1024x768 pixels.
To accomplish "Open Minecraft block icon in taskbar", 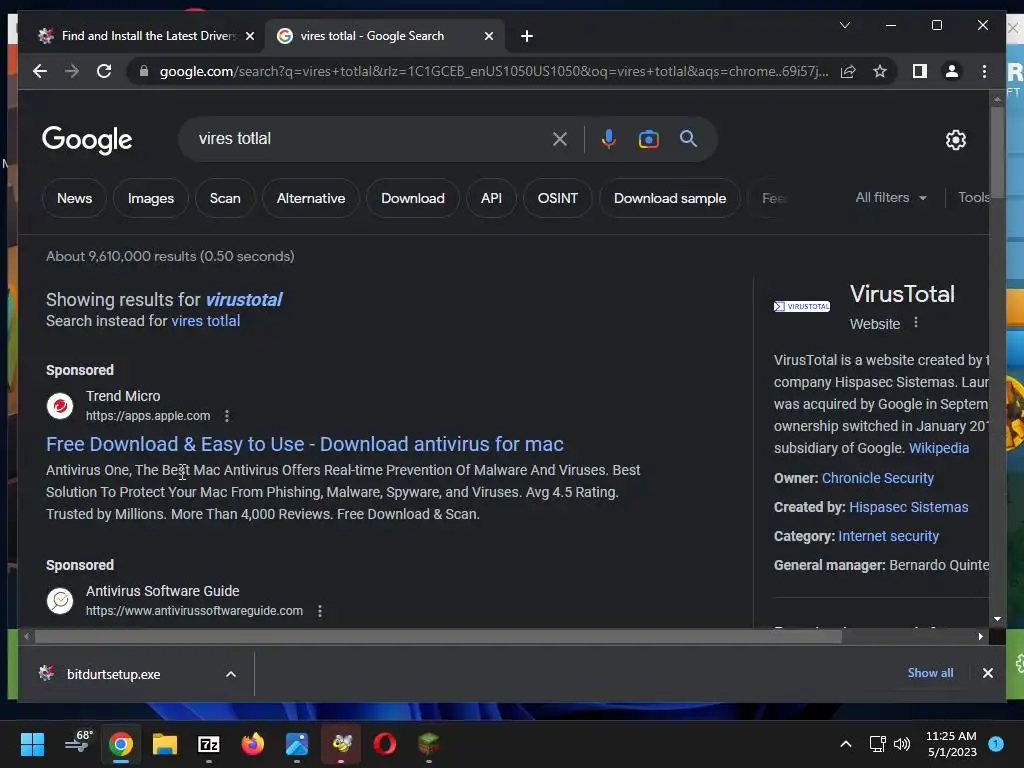I will tap(428, 744).
